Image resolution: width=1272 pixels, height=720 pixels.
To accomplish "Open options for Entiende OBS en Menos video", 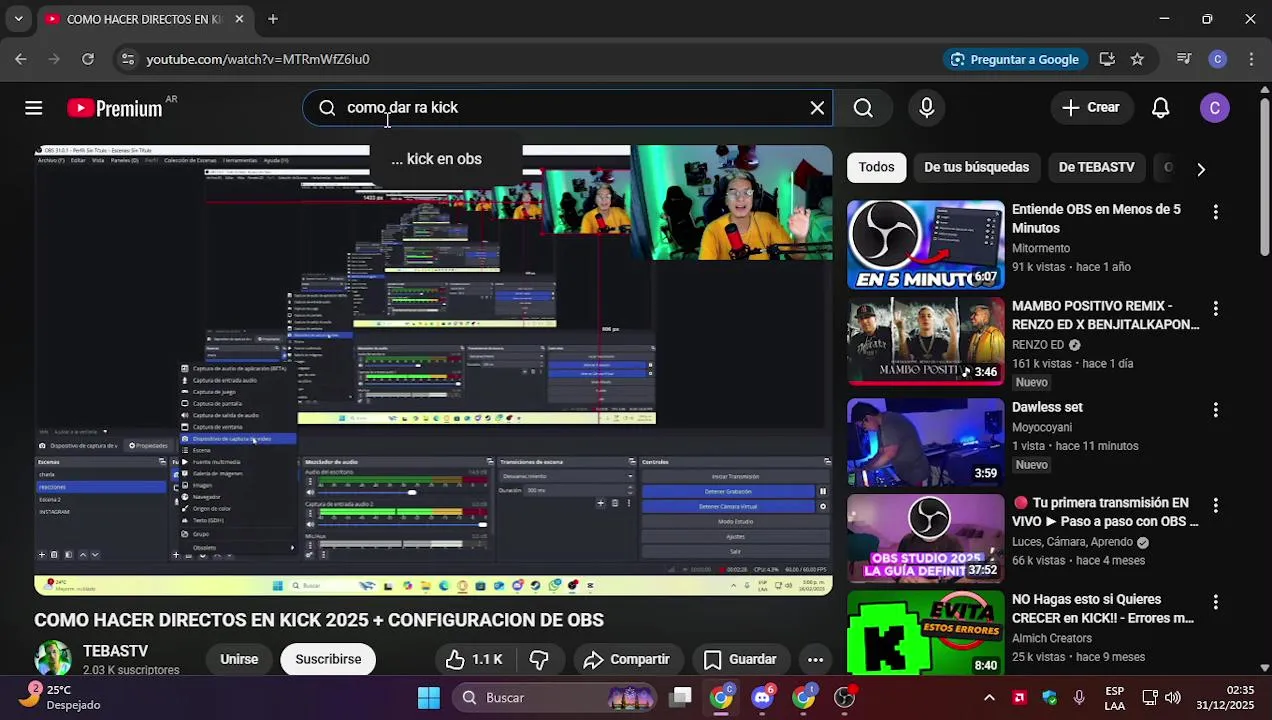I will (x=1216, y=212).
